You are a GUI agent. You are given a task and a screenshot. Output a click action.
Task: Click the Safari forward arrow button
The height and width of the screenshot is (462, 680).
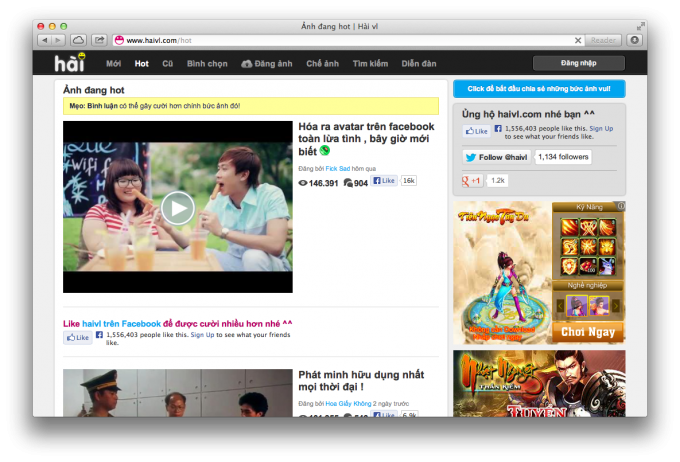pyautogui.click(x=58, y=40)
